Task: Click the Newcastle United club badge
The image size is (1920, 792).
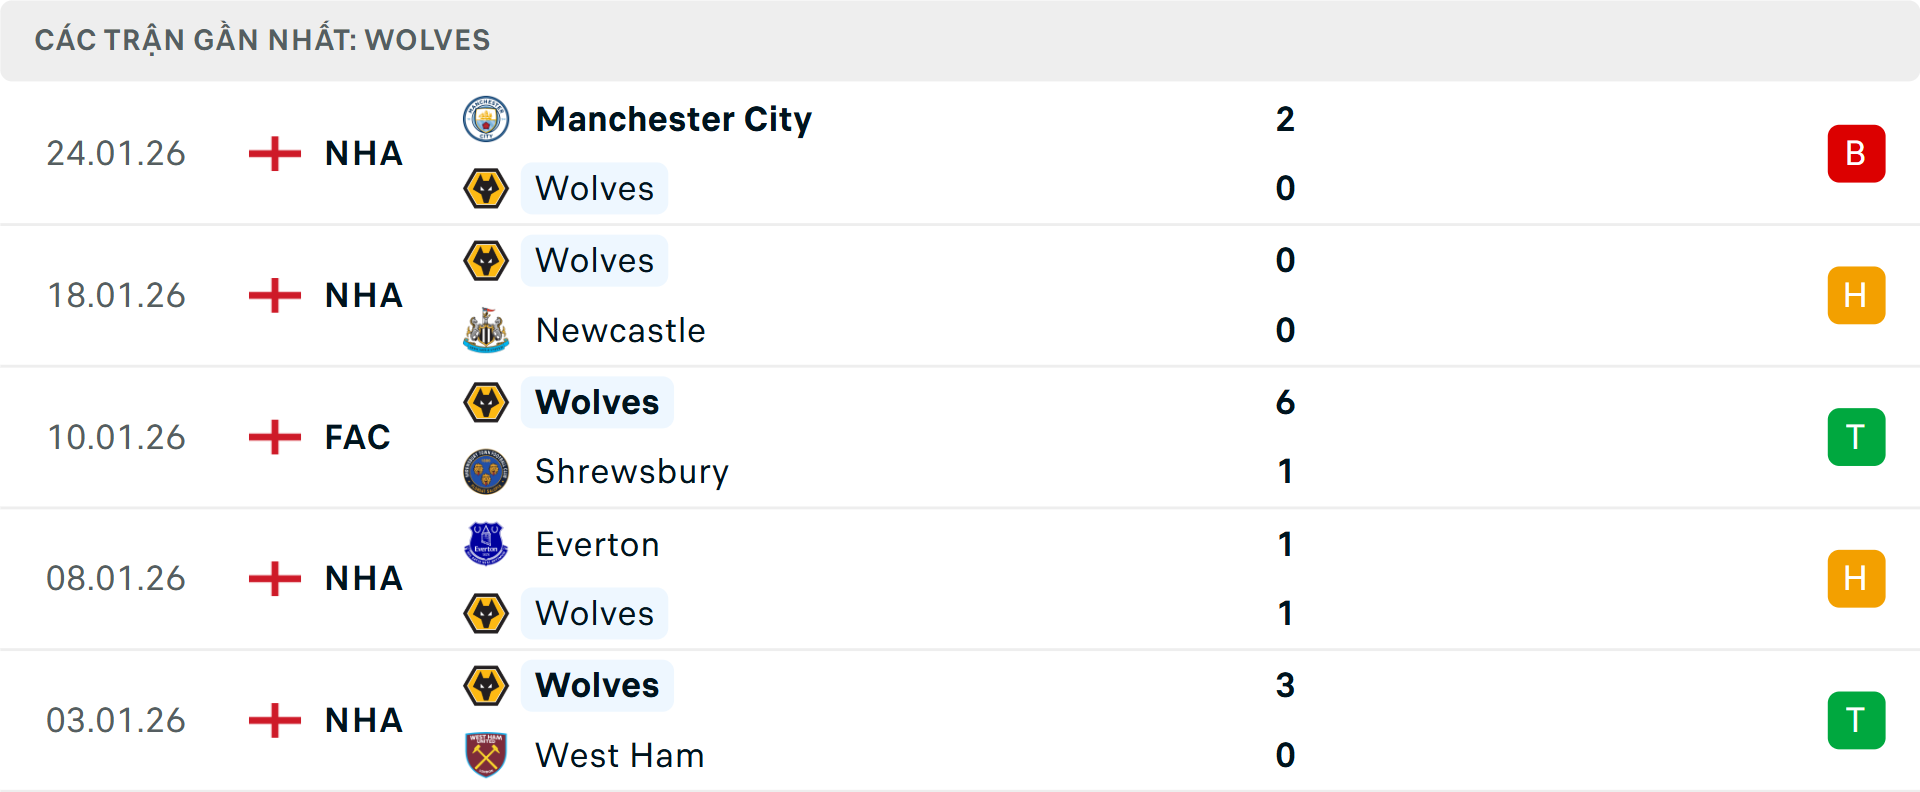Action: point(487,330)
